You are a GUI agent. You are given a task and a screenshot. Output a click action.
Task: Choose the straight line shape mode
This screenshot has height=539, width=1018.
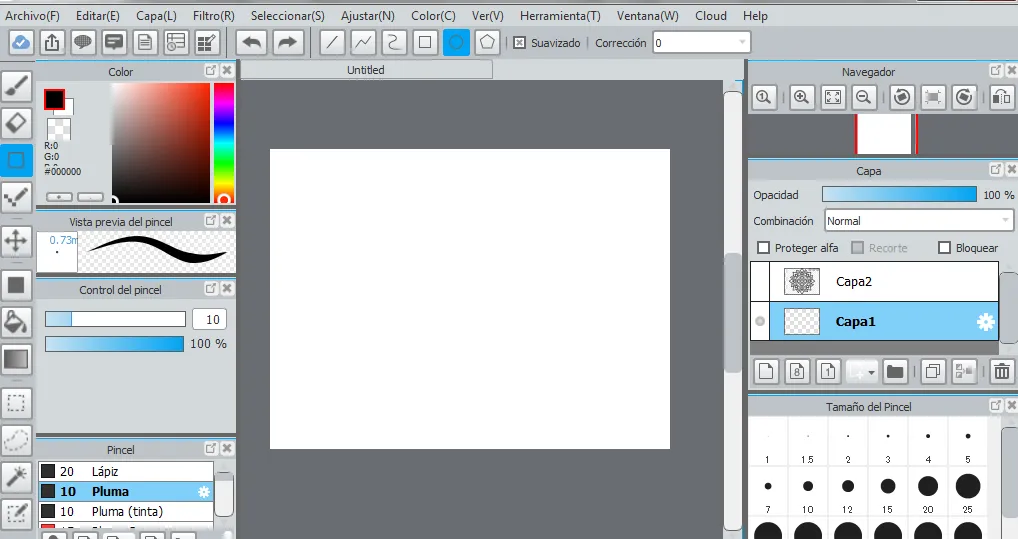[x=332, y=43]
